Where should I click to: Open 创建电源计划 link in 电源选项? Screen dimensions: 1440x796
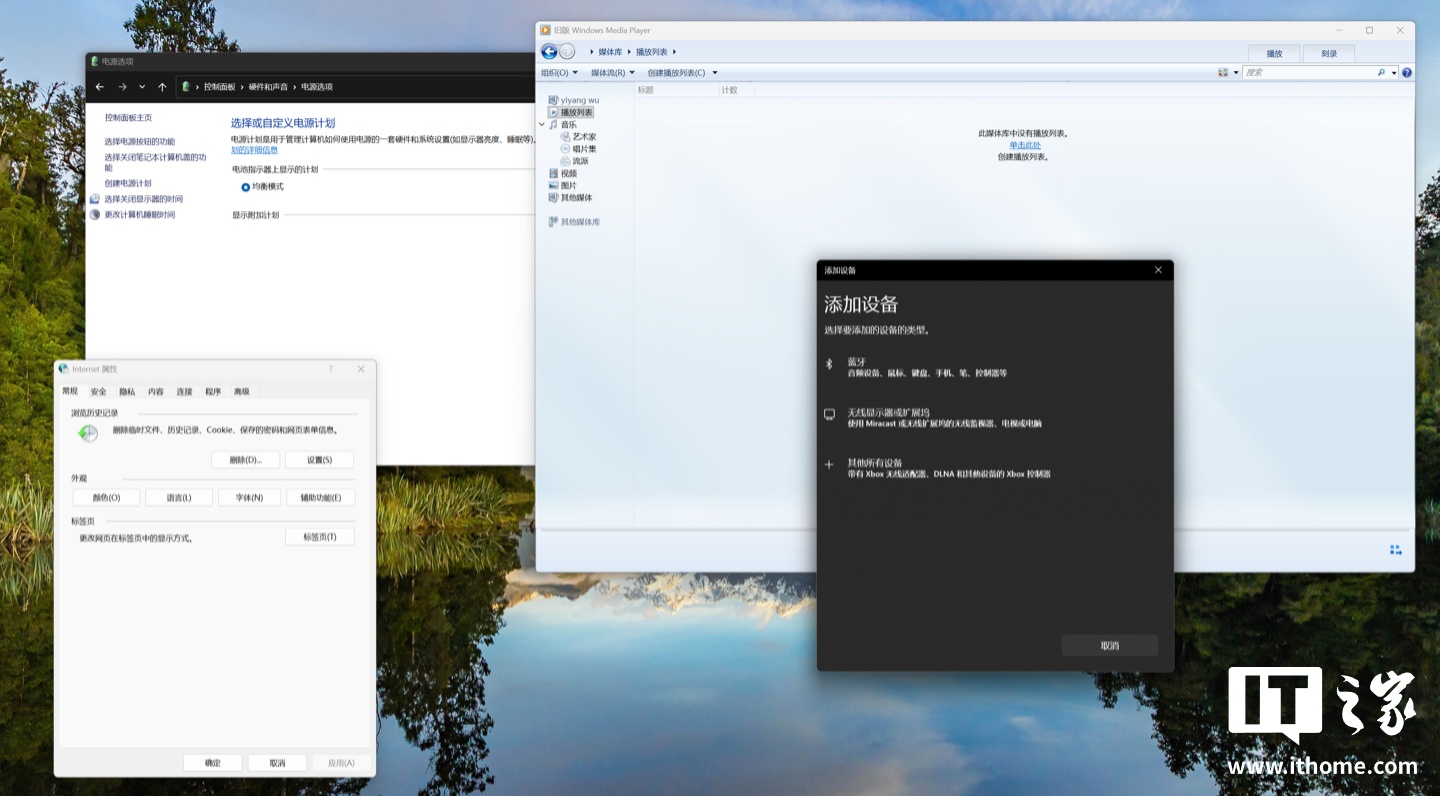(x=128, y=184)
